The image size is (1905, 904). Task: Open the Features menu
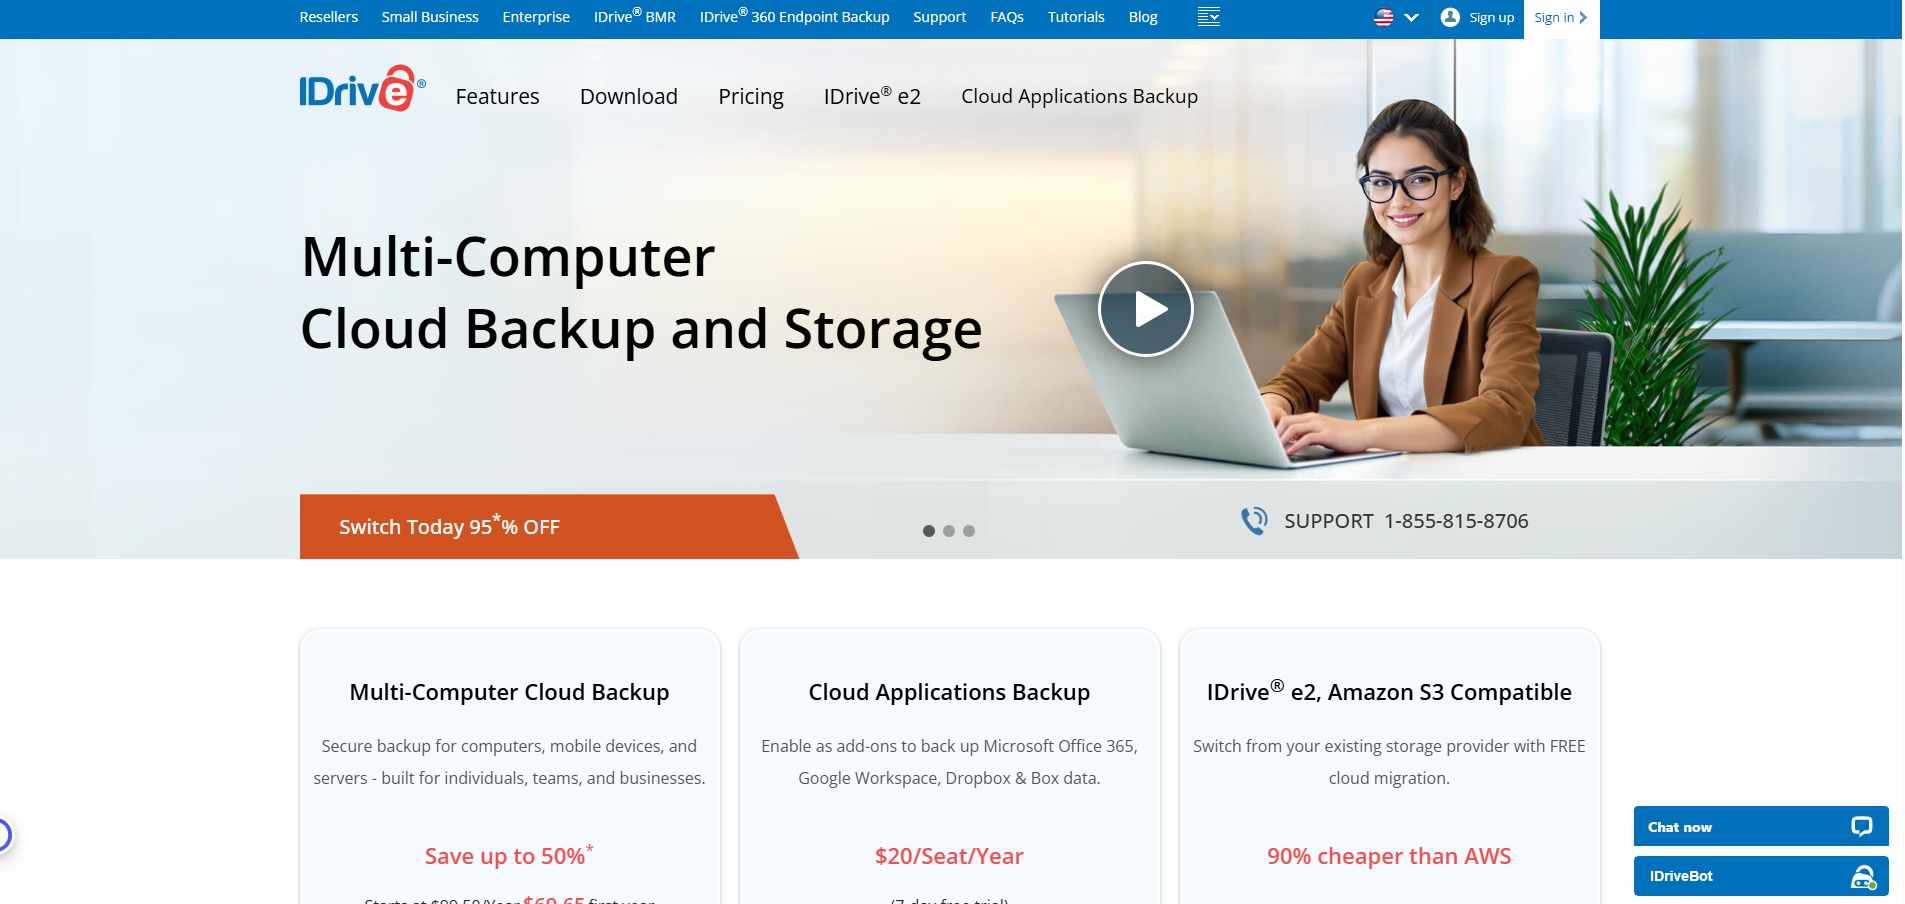[x=498, y=96]
